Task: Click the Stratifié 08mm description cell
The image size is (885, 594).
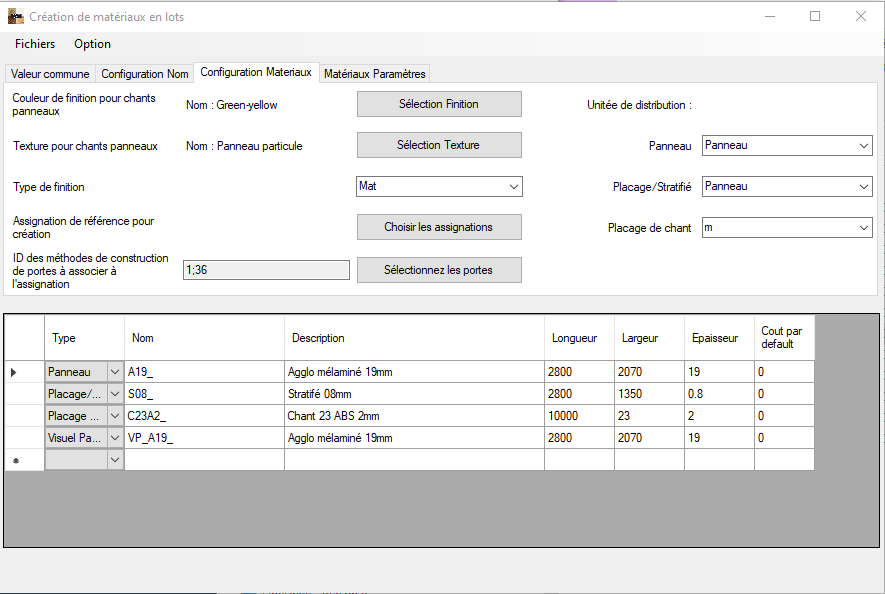Action: click(414, 394)
